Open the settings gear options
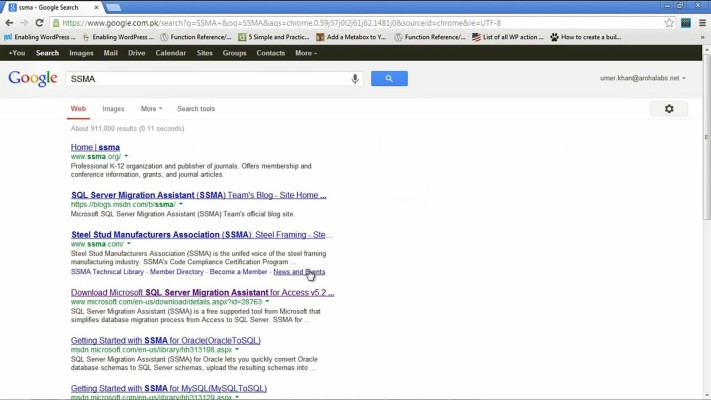Viewport: 711px width, 400px height. click(669, 109)
